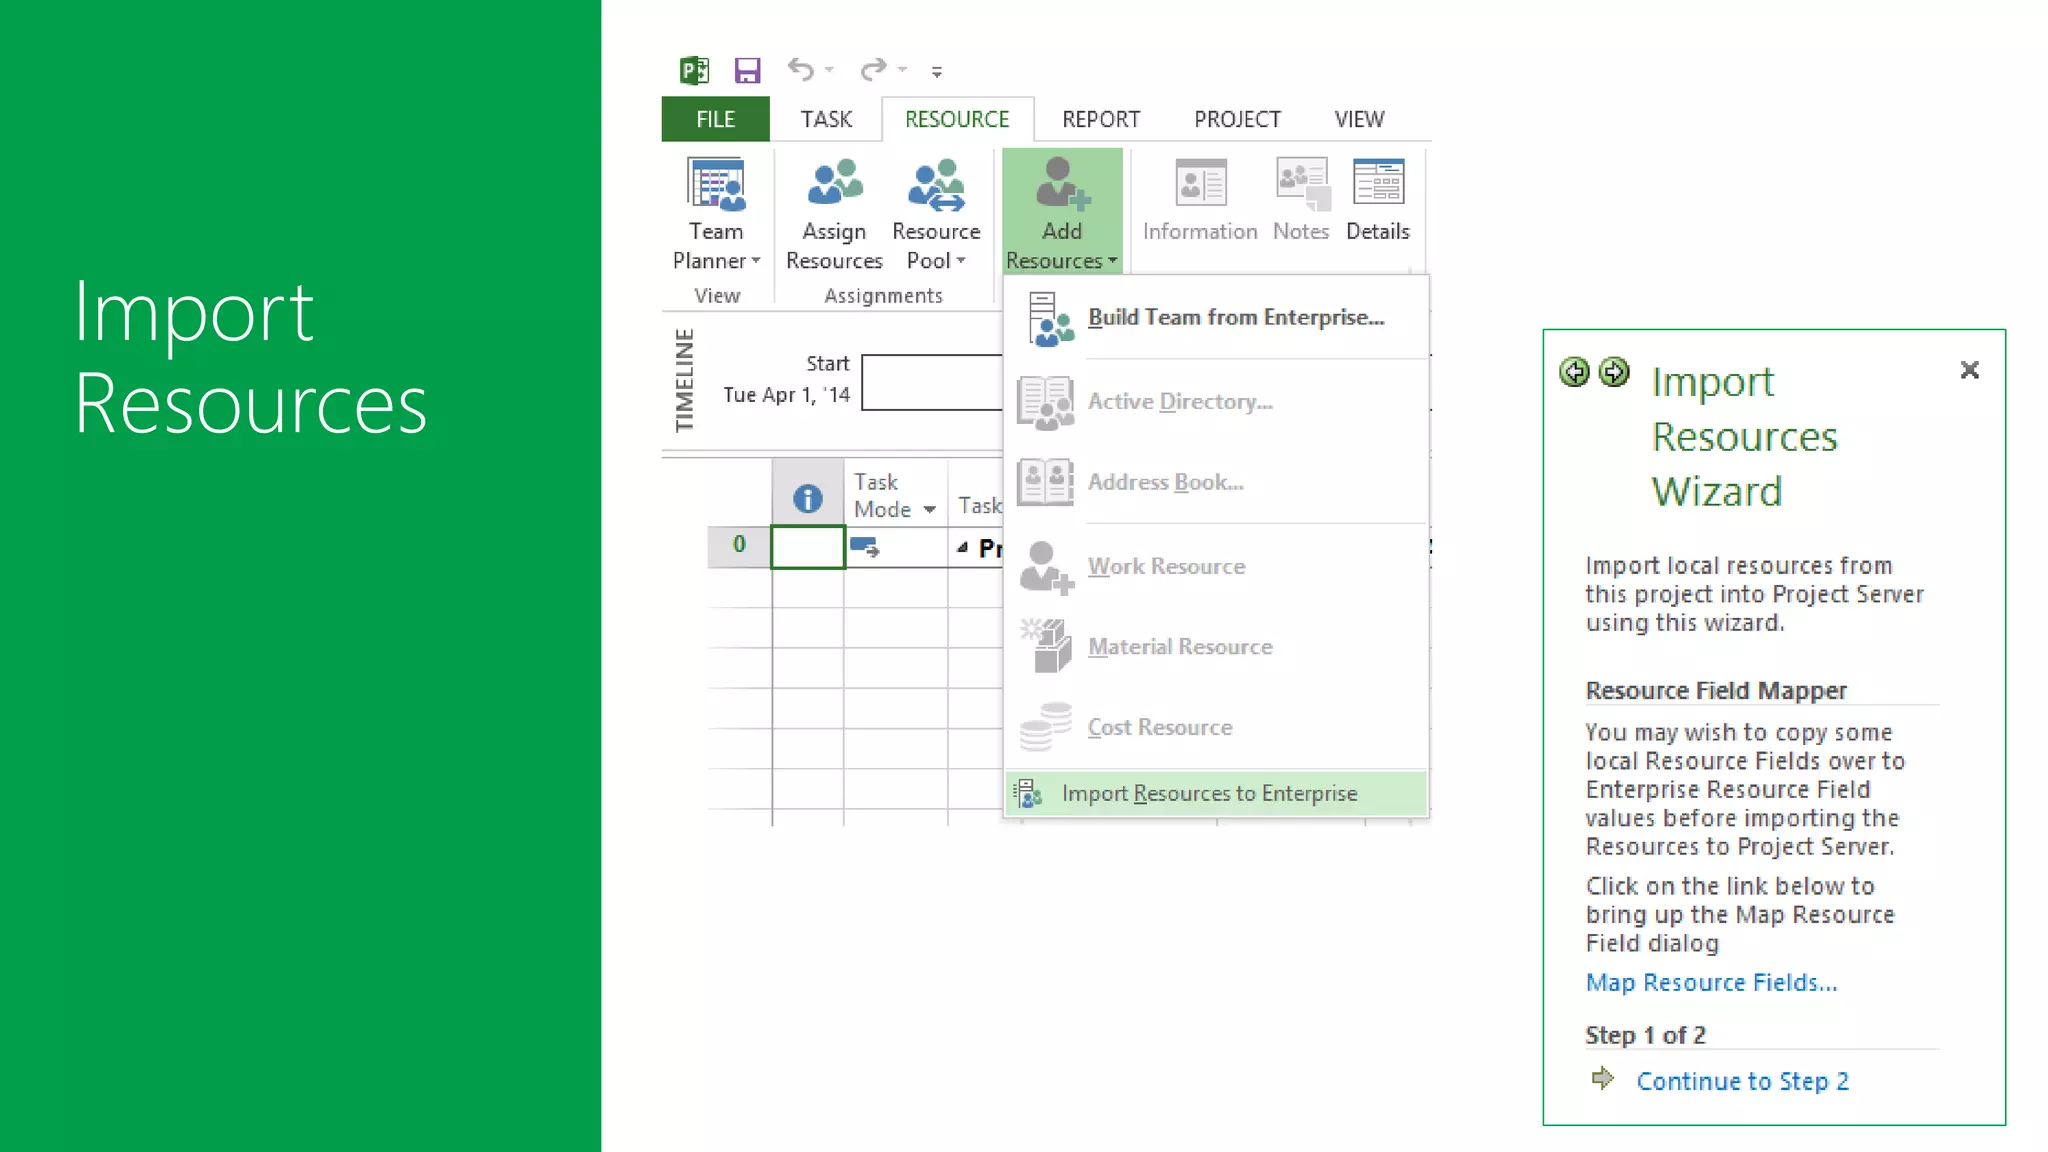Click the Undo arrow icon
The height and width of the screenshot is (1152, 2048).
801,69
